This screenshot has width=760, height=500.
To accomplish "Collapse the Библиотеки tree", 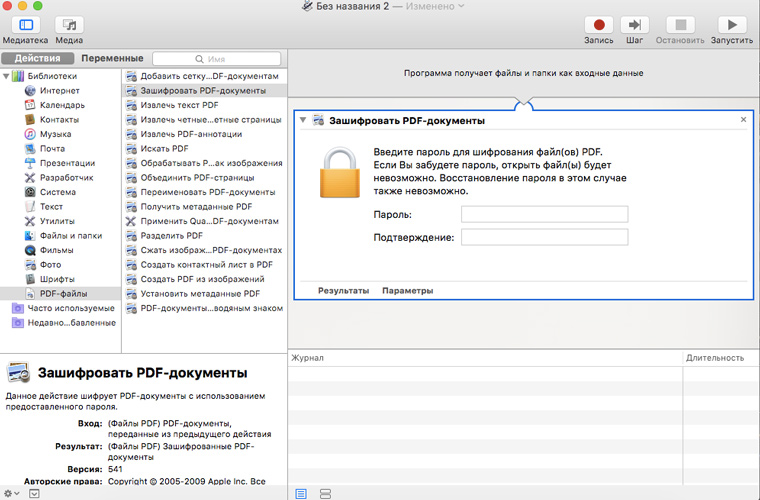I will click(6, 76).
